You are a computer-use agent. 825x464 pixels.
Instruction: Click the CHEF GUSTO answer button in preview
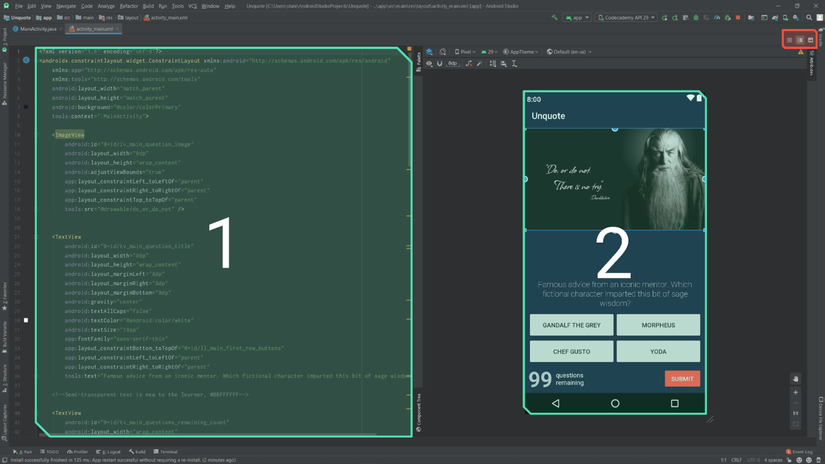571,351
